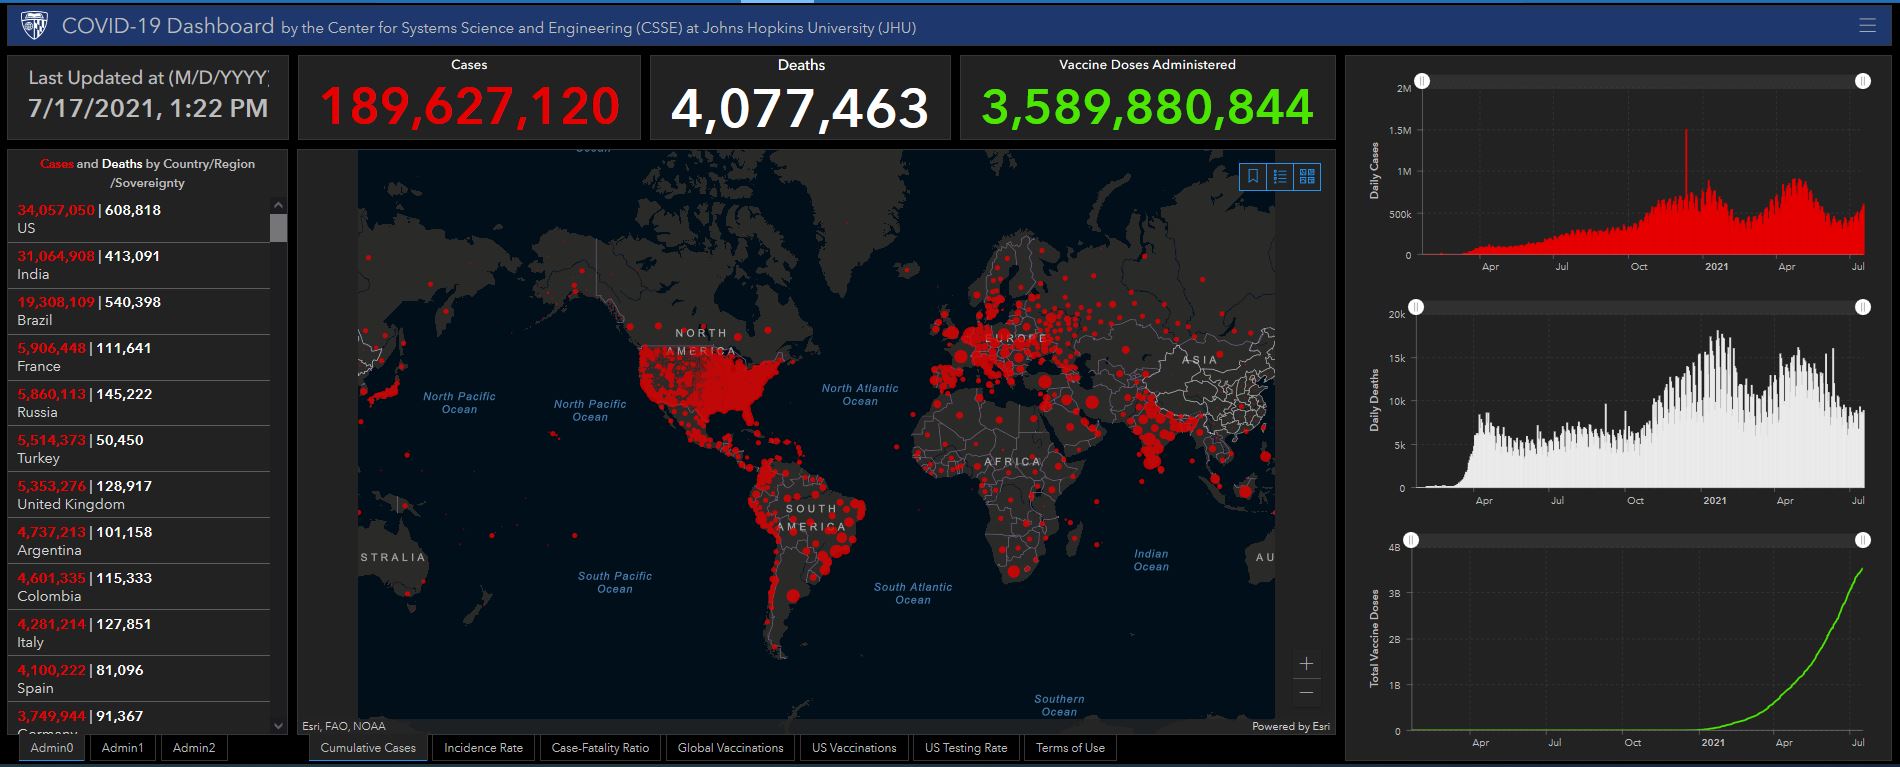Open the basemap gallery grid icon
The image size is (1900, 767).
click(1307, 177)
